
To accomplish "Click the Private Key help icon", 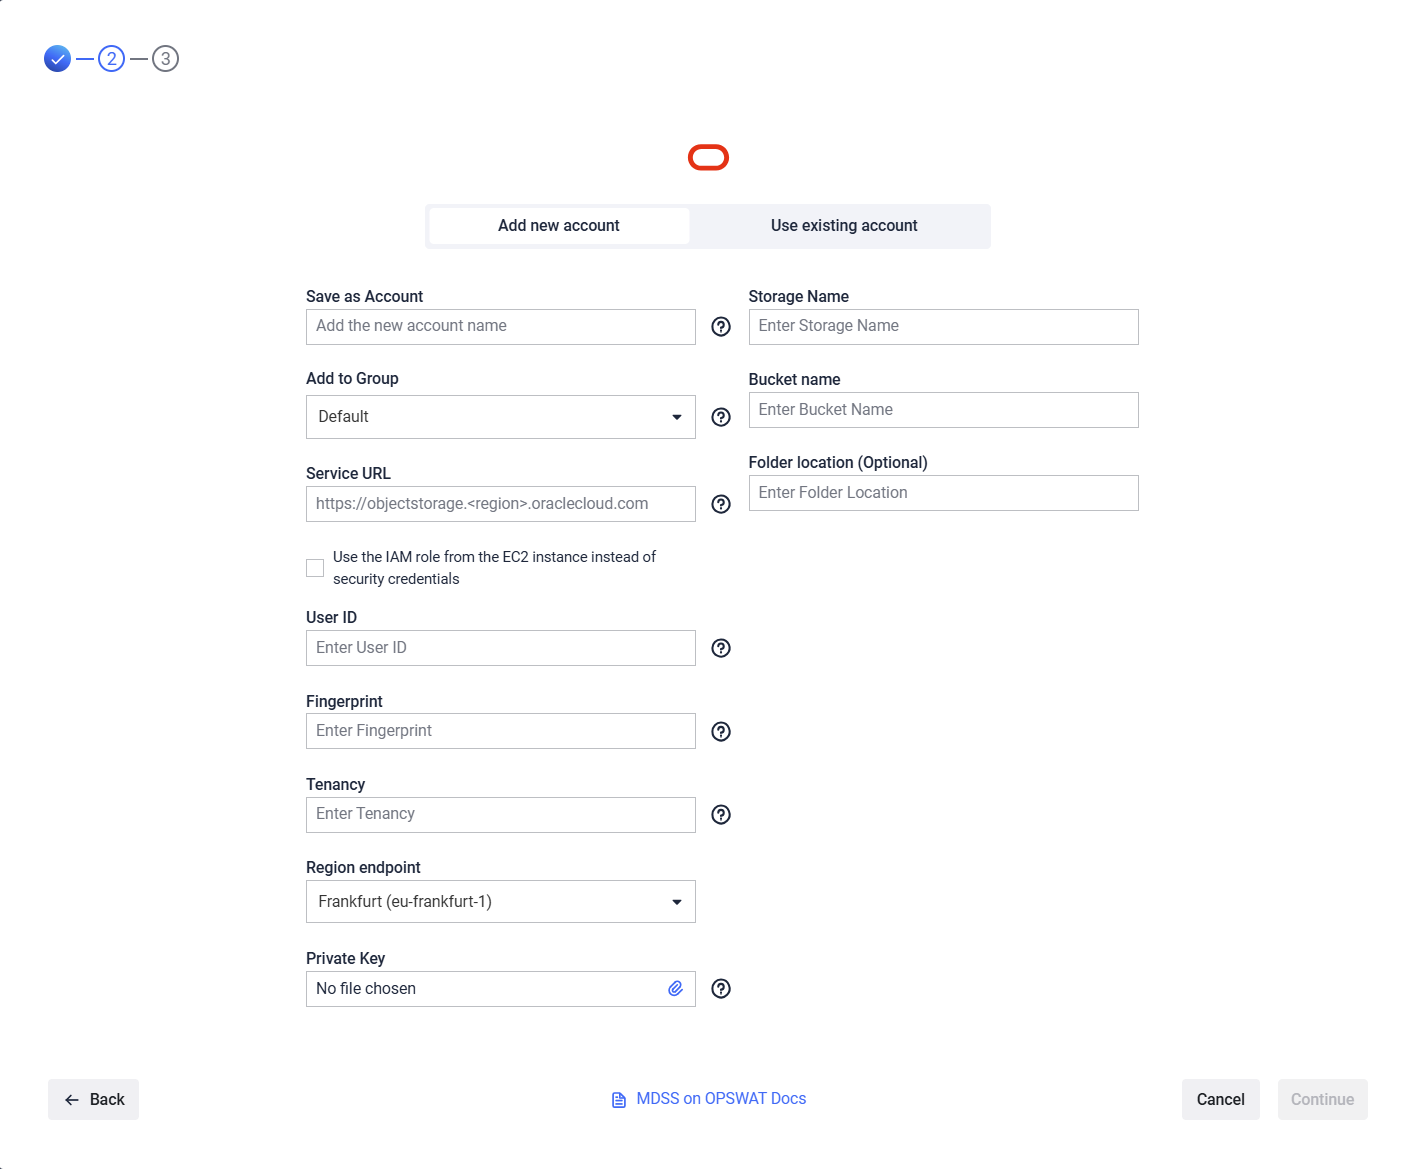I will click(x=721, y=989).
